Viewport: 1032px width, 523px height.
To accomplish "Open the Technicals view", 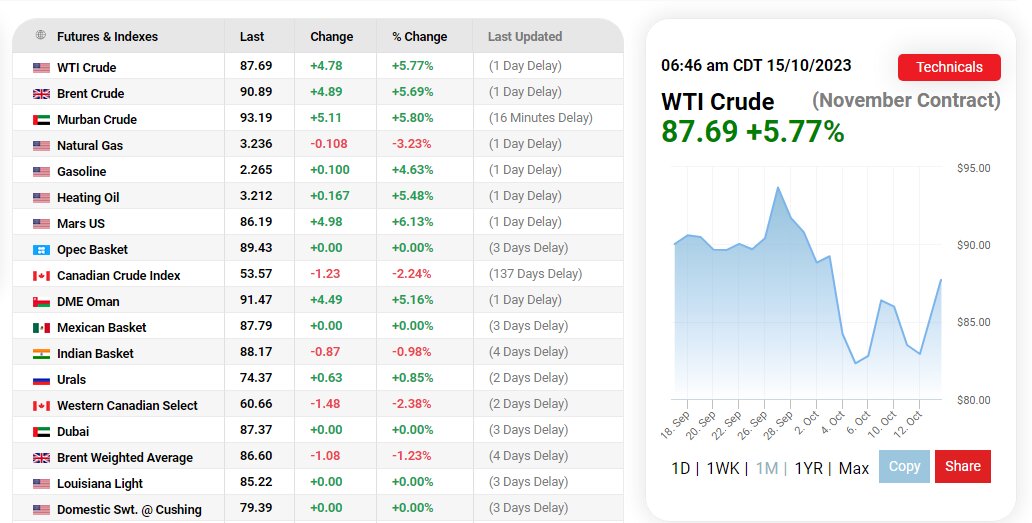I will (x=949, y=67).
